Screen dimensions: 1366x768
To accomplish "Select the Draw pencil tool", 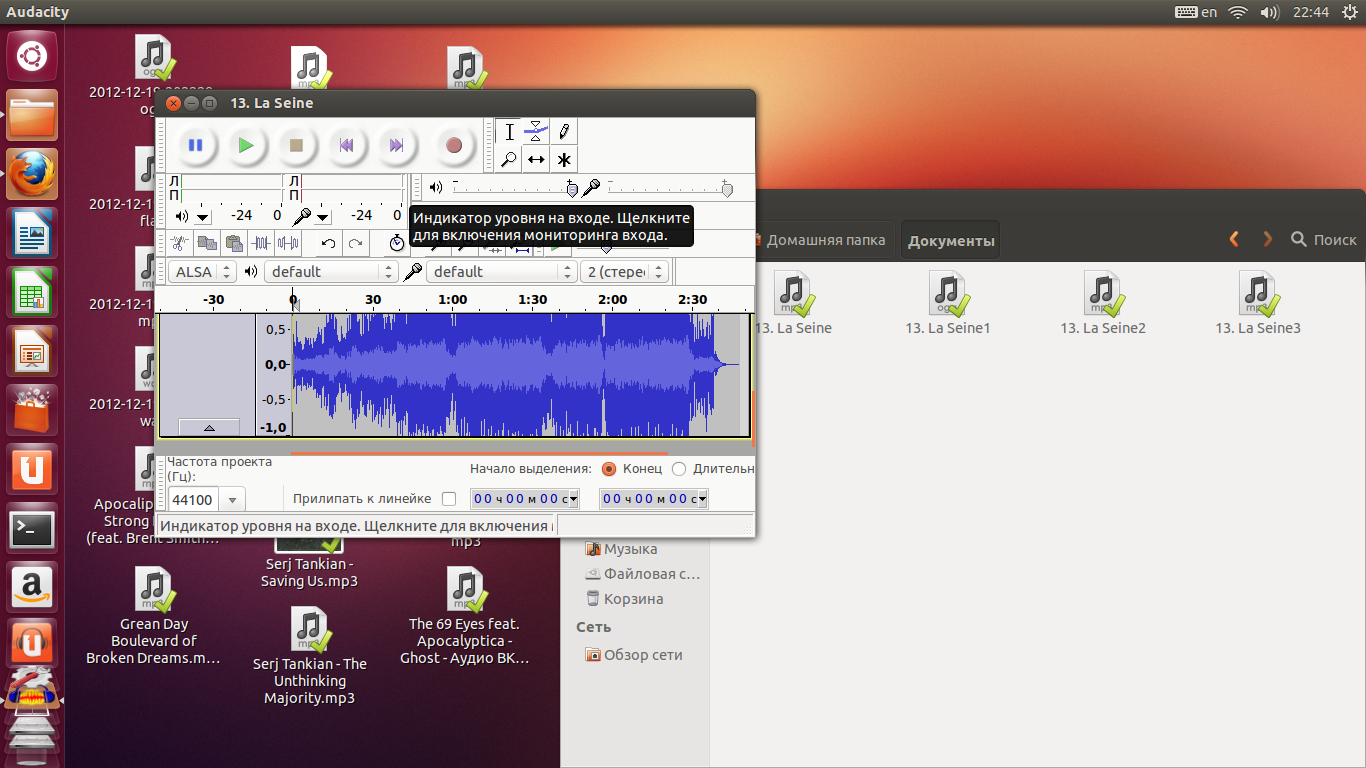I will (564, 132).
